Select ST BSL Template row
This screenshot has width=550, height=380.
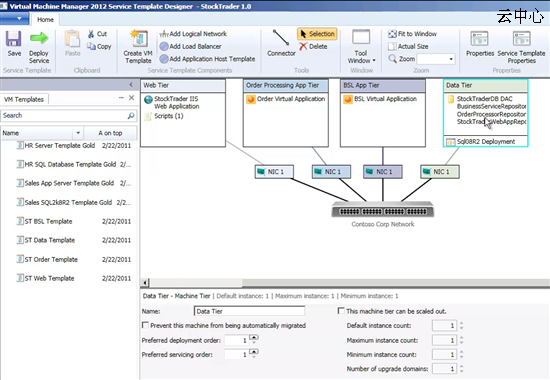(74, 221)
